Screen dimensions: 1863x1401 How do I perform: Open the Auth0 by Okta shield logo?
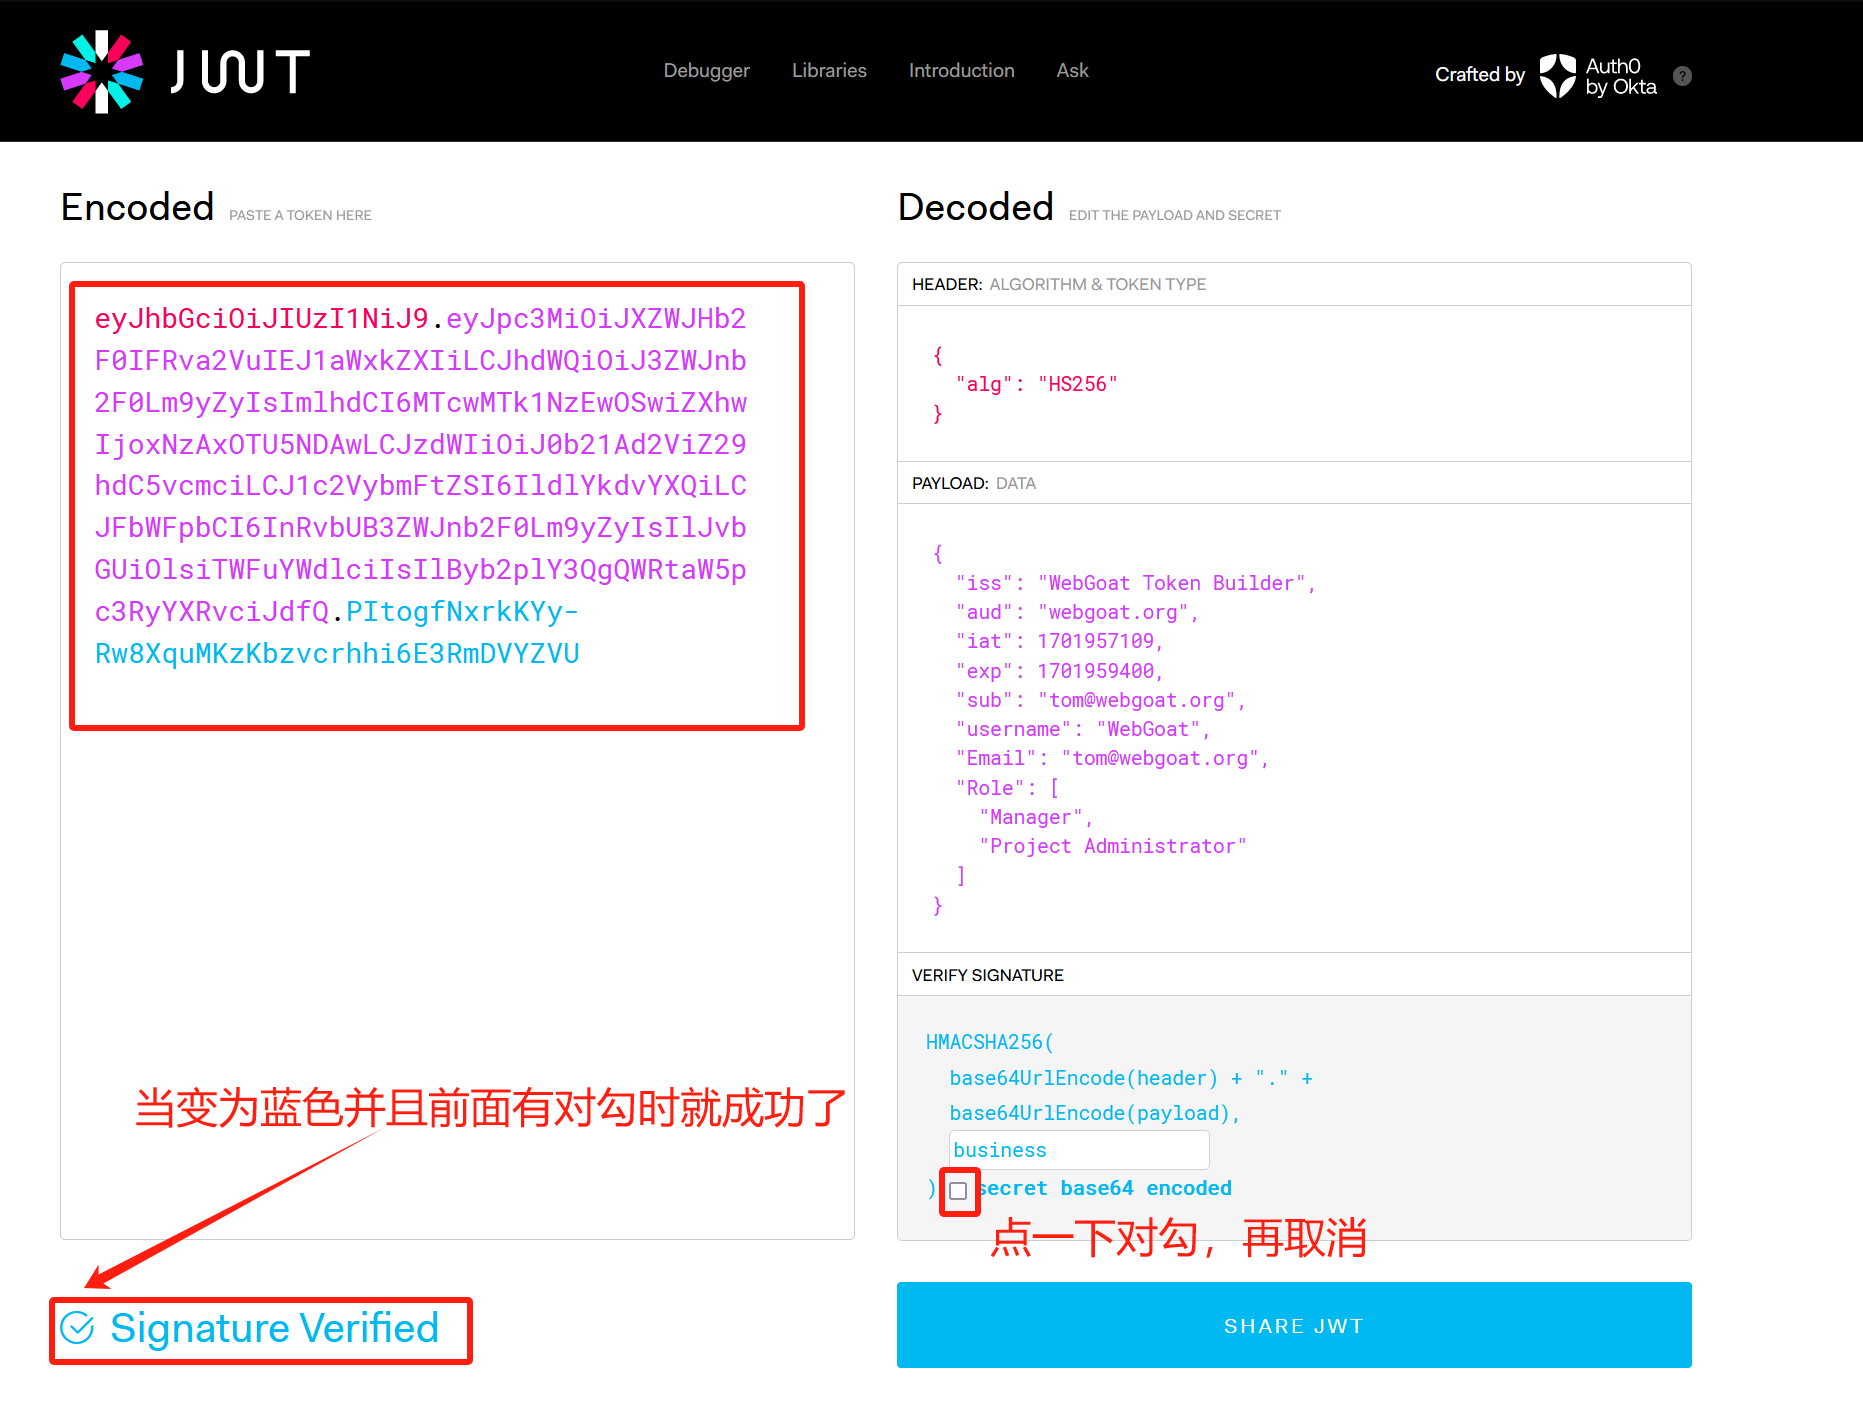(1557, 75)
